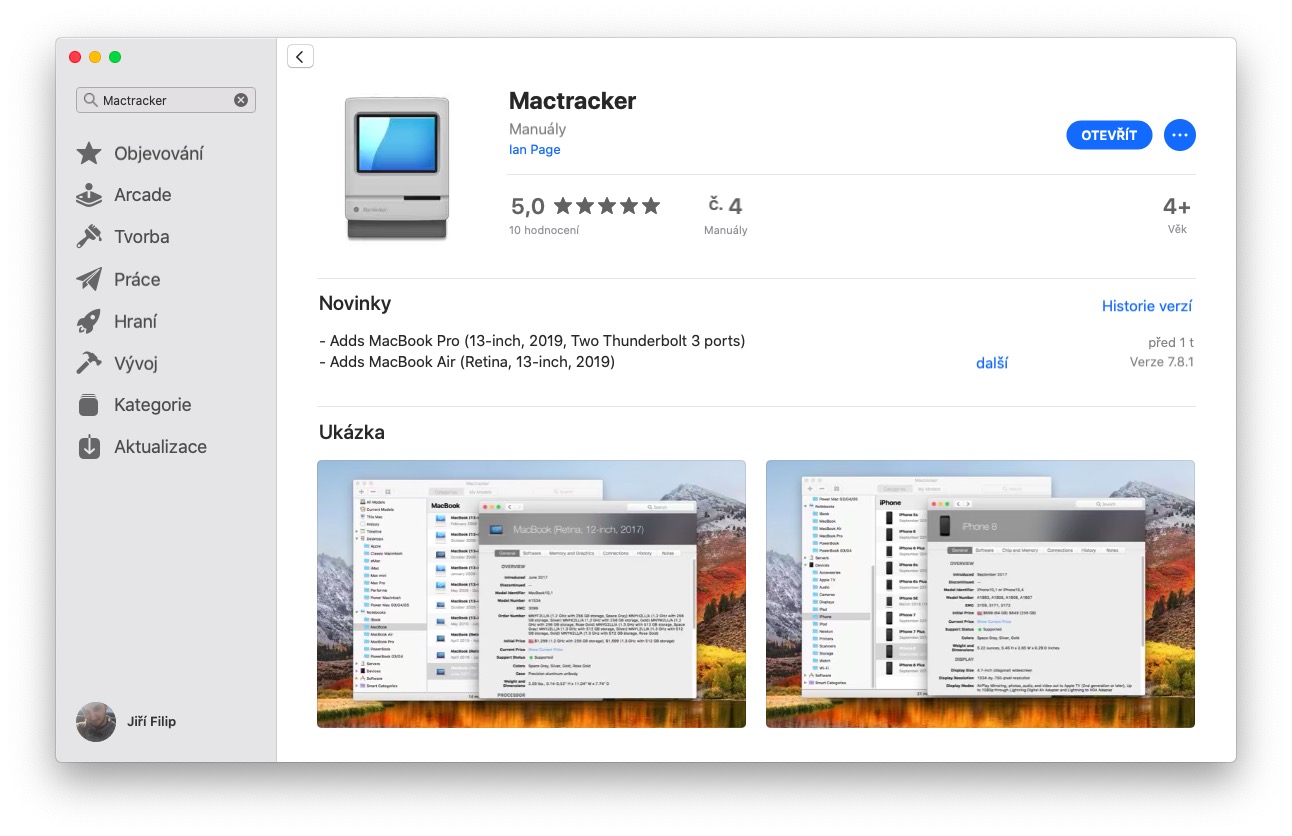Click the Verze 7.8.1 label
Image resolution: width=1292 pixels, height=836 pixels.
coord(1161,362)
